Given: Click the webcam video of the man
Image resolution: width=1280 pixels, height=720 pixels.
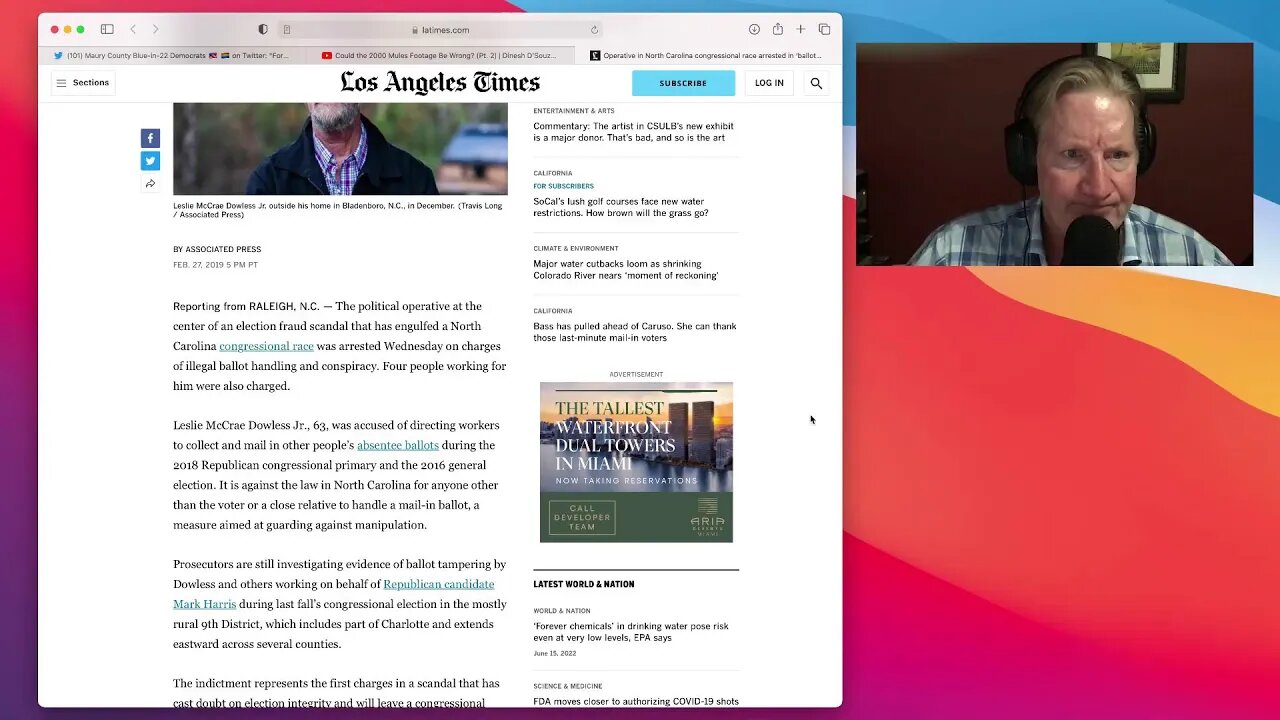Looking at the screenshot, I should point(1054,154).
